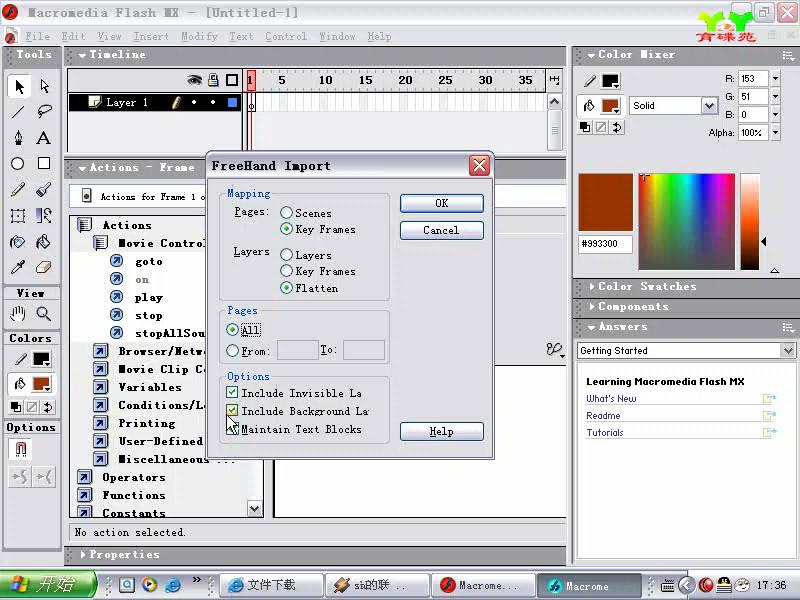The height and width of the screenshot is (600, 800).
Task: Swap Colors in Color Mixer panel
Action: (617, 127)
